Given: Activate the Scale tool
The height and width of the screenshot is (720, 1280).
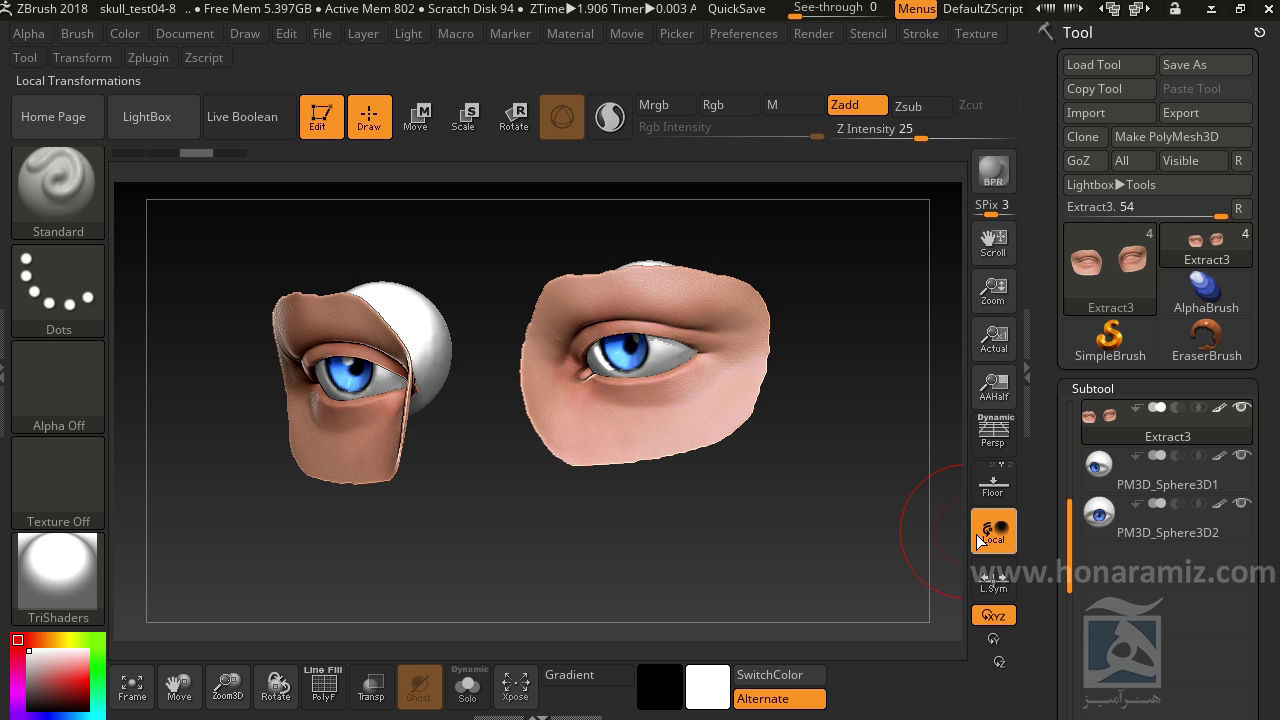Looking at the screenshot, I should coord(464,117).
